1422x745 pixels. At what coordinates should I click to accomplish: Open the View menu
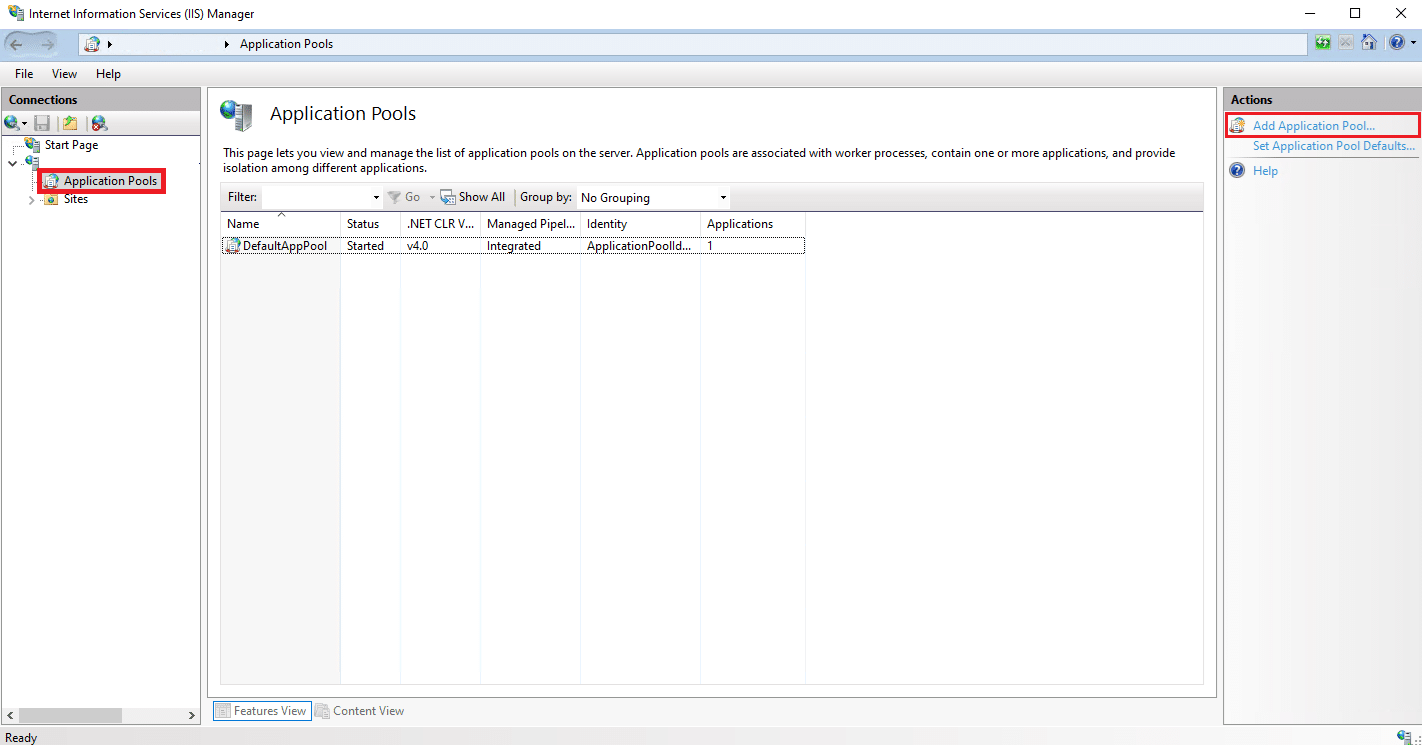point(64,74)
